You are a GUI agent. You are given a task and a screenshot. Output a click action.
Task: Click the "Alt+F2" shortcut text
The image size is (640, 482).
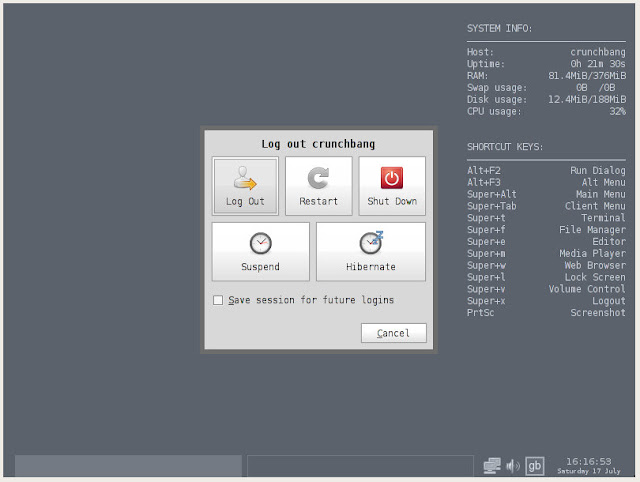pos(484,171)
